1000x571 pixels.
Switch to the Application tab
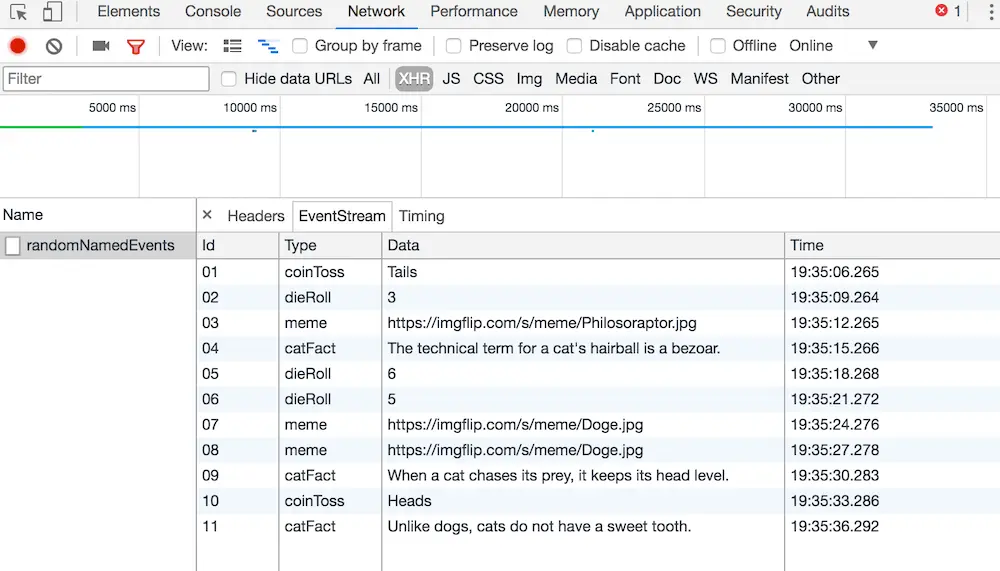coord(663,11)
